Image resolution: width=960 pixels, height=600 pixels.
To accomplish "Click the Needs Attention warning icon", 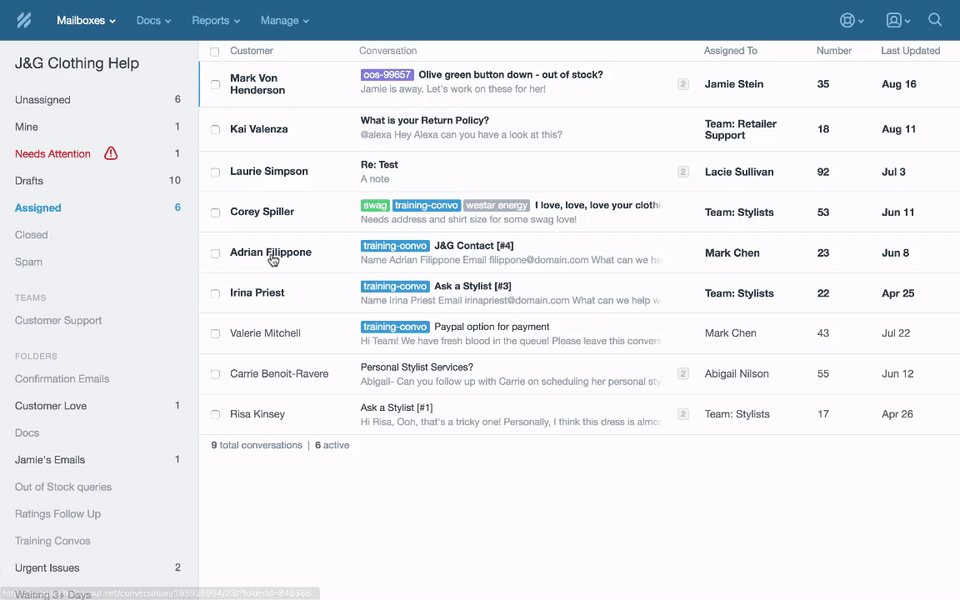I will point(111,154).
